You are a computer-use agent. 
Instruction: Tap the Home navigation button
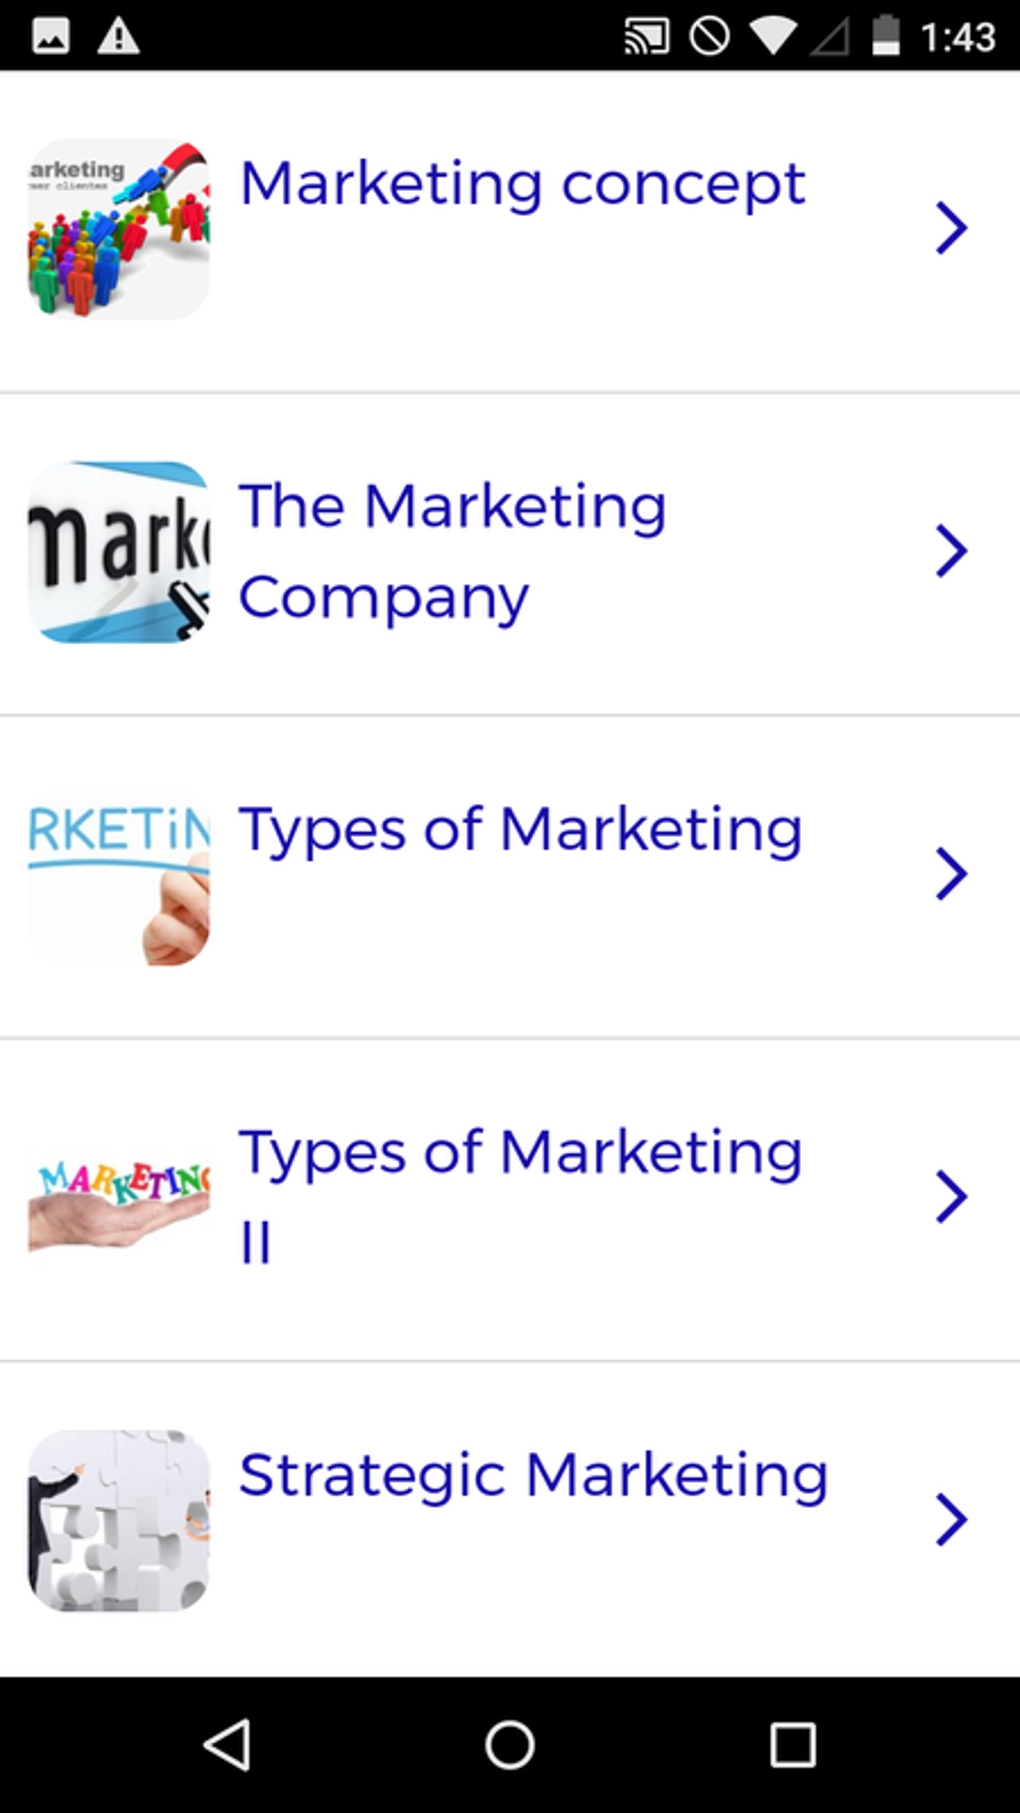pos(510,1745)
